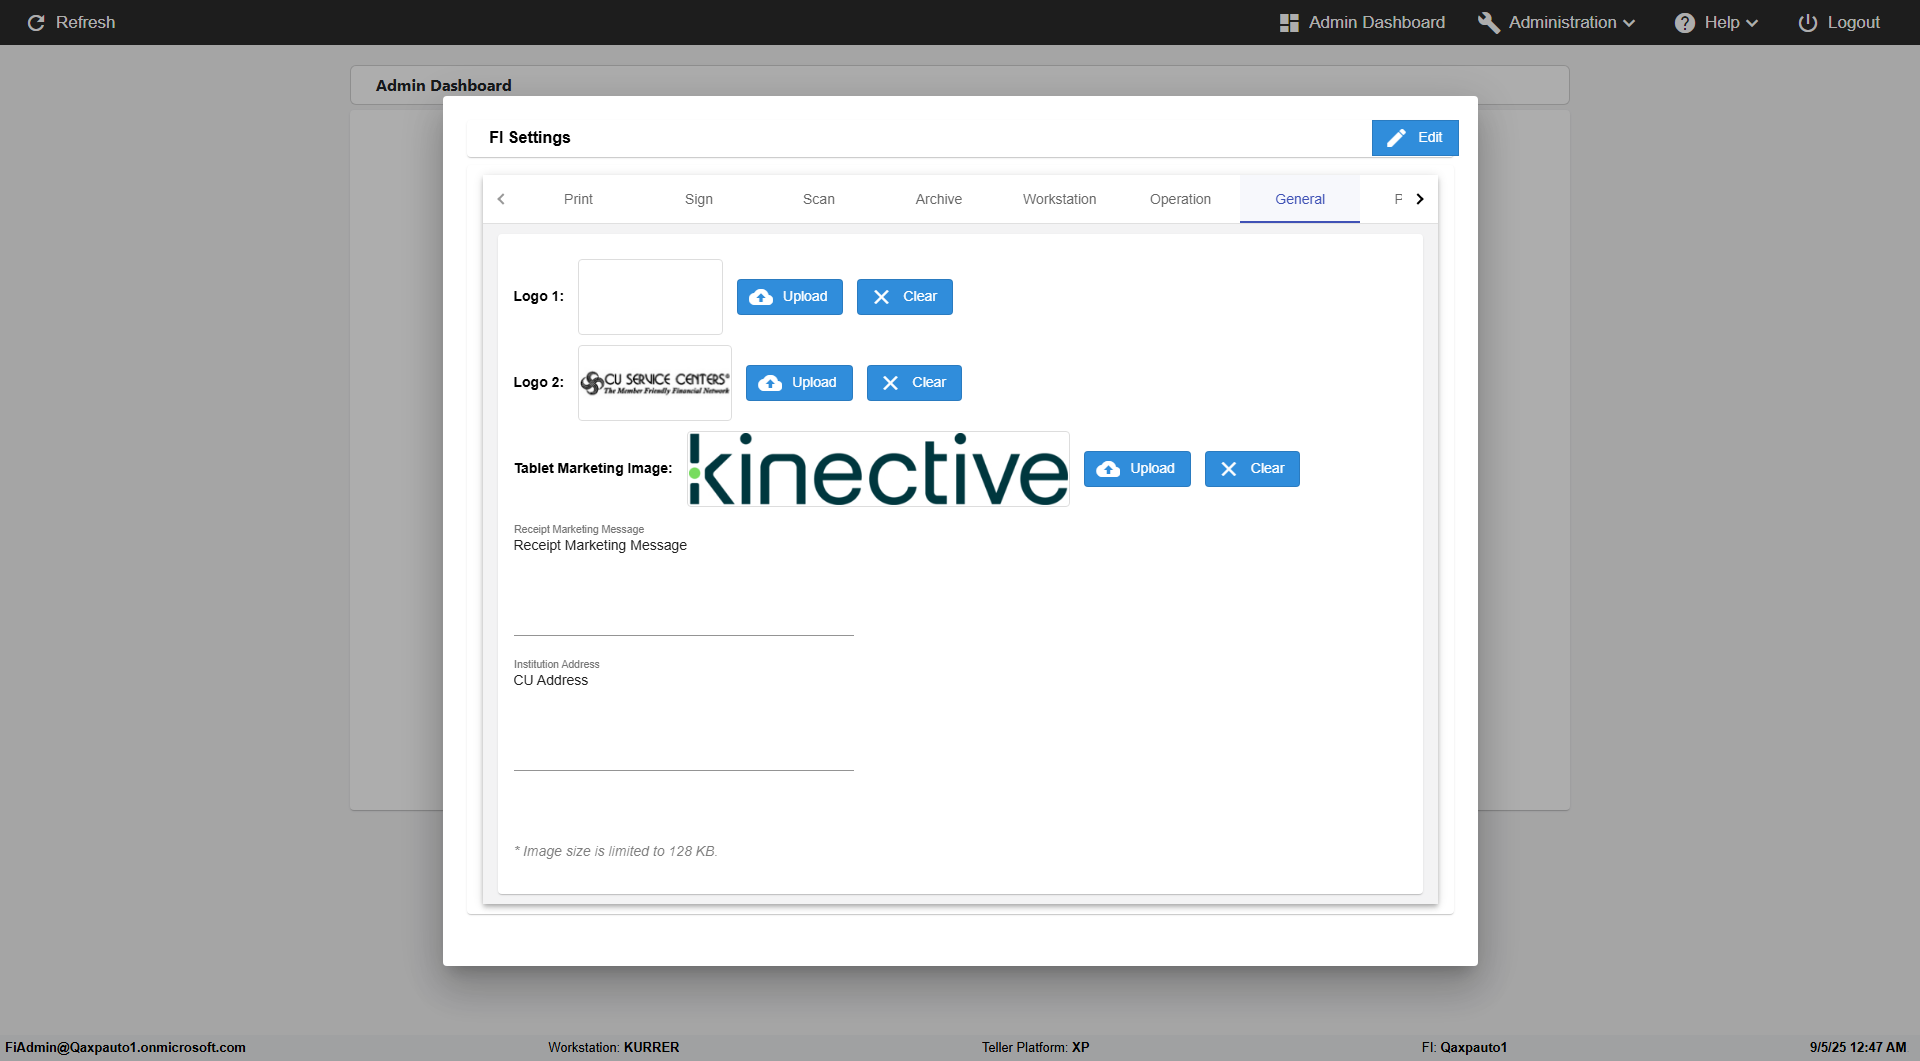
Task: Expand the Administration dropdown chevron
Action: [1630, 23]
